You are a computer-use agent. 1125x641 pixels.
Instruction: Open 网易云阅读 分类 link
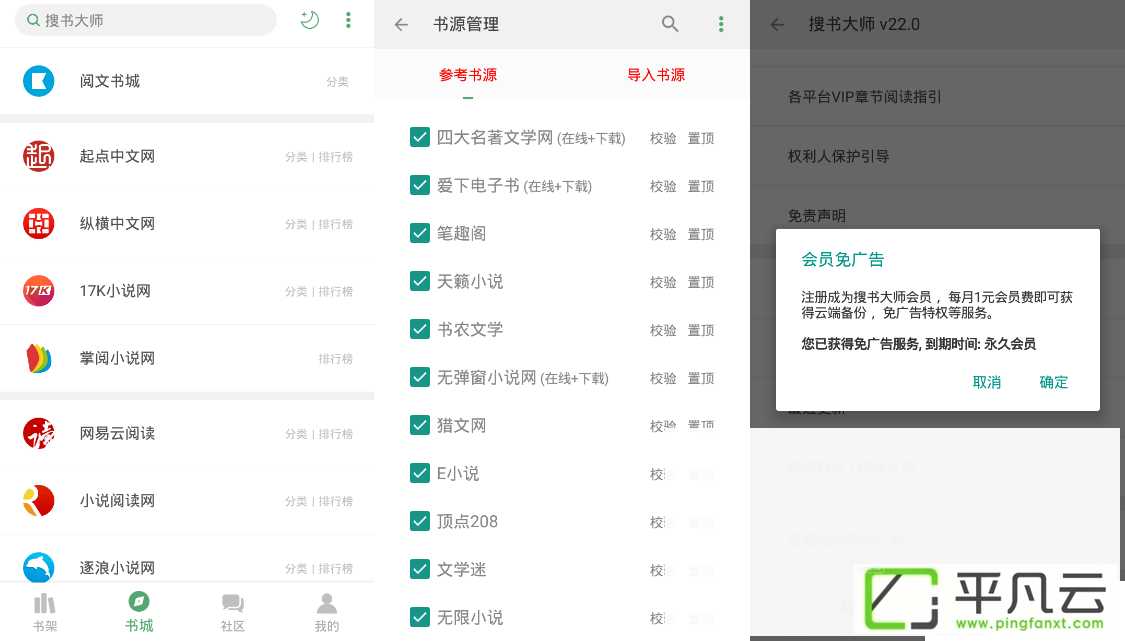(x=296, y=434)
